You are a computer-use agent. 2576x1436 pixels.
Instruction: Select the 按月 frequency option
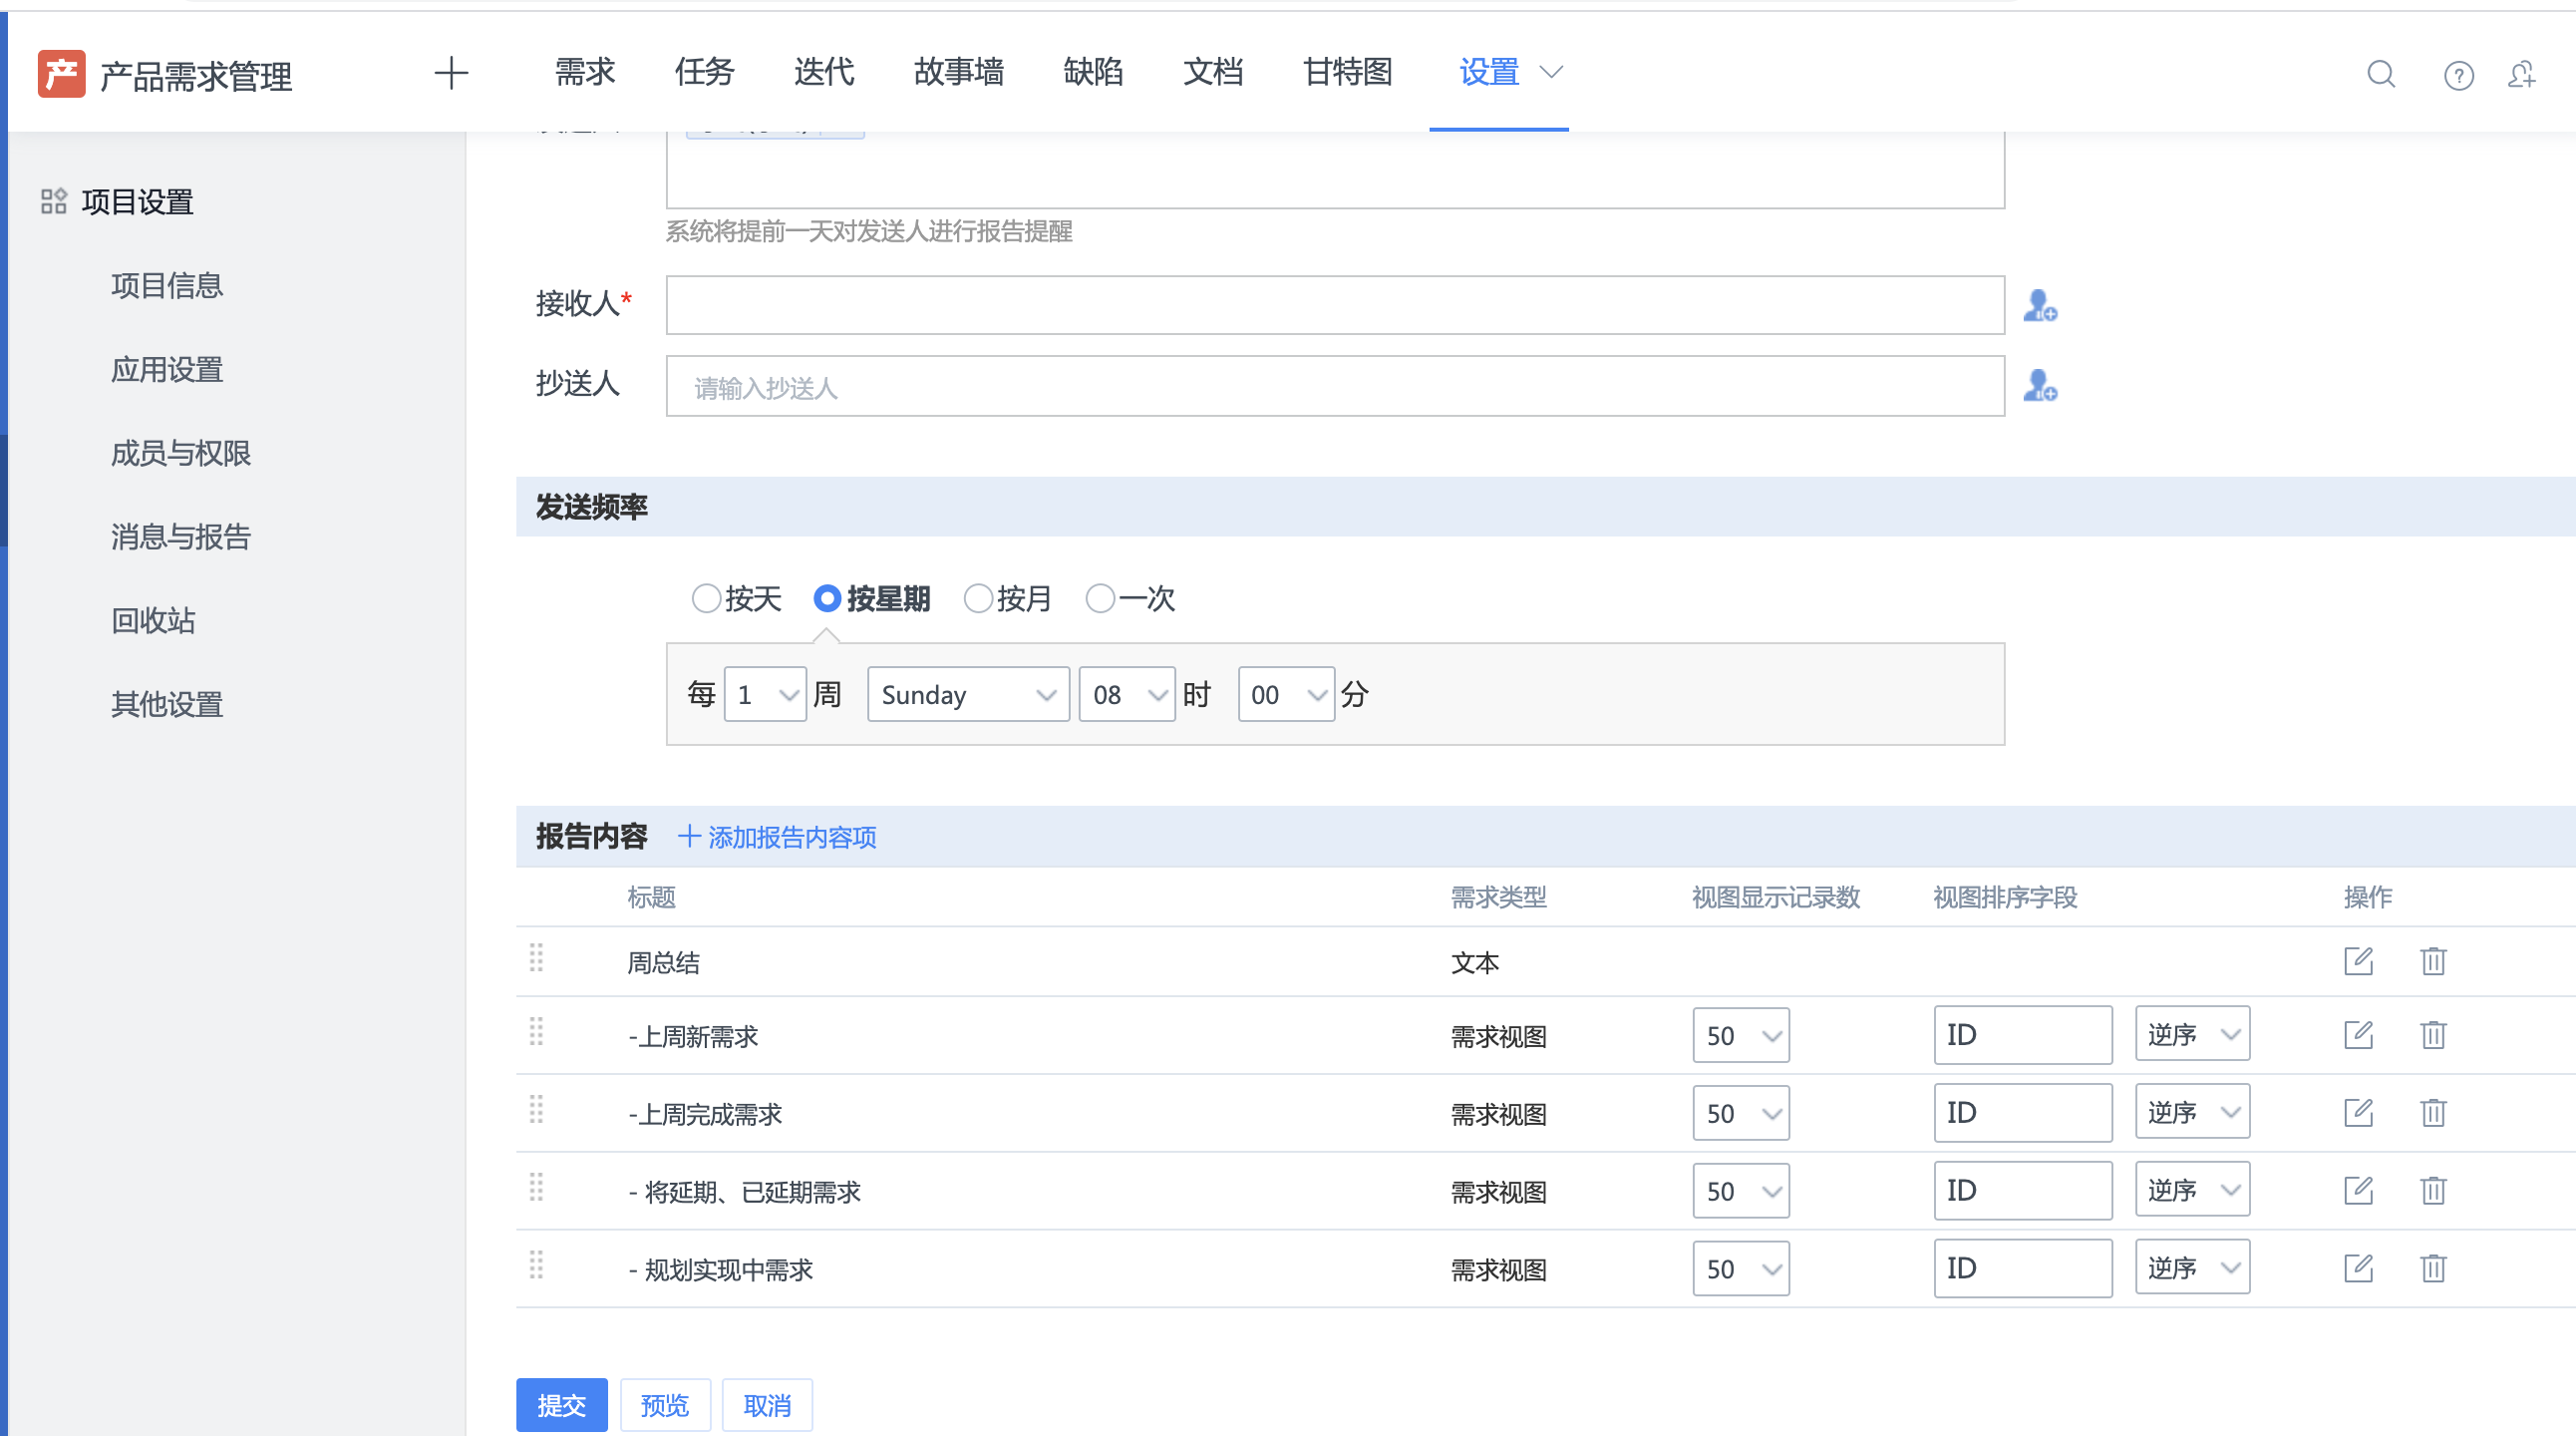pyautogui.click(x=978, y=598)
